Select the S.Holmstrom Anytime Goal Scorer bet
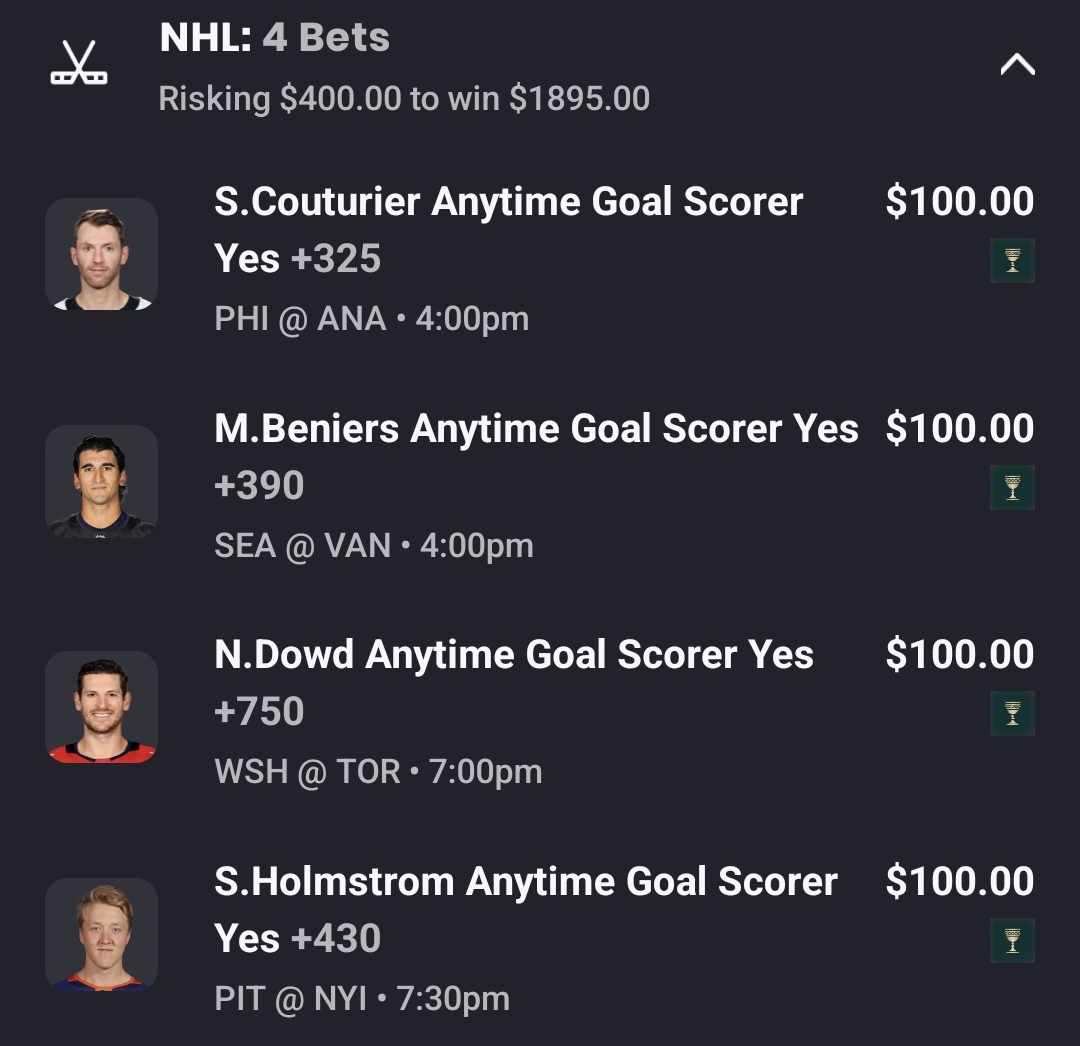 (525, 909)
